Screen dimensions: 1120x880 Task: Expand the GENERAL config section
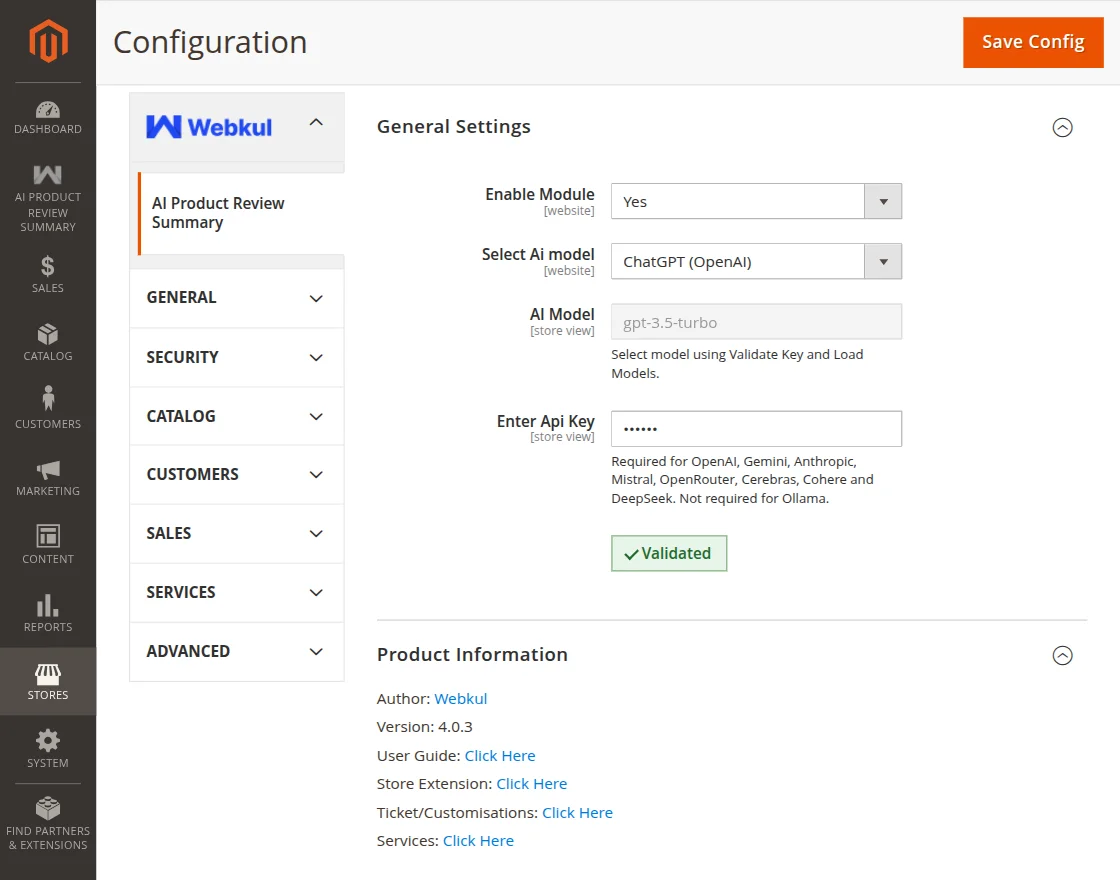pyautogui.click(x=236, y=298)
